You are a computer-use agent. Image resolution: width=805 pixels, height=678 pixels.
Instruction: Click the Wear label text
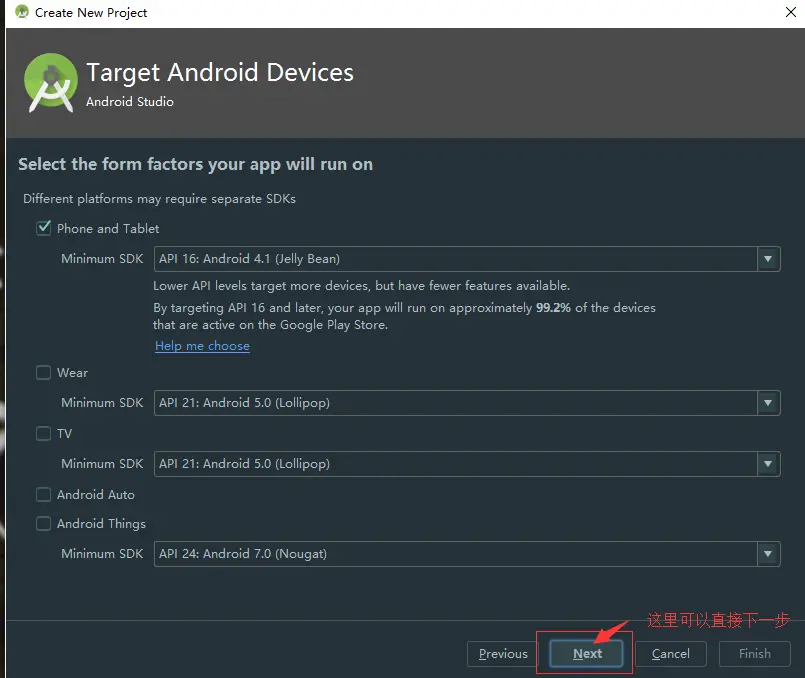[x=72, y=373]
